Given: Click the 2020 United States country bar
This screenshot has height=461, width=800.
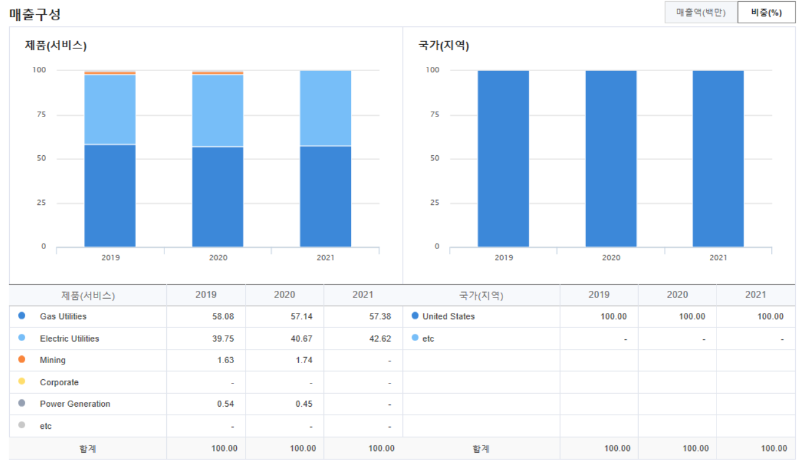Looking at the screenshot, I should click(611, 159).
